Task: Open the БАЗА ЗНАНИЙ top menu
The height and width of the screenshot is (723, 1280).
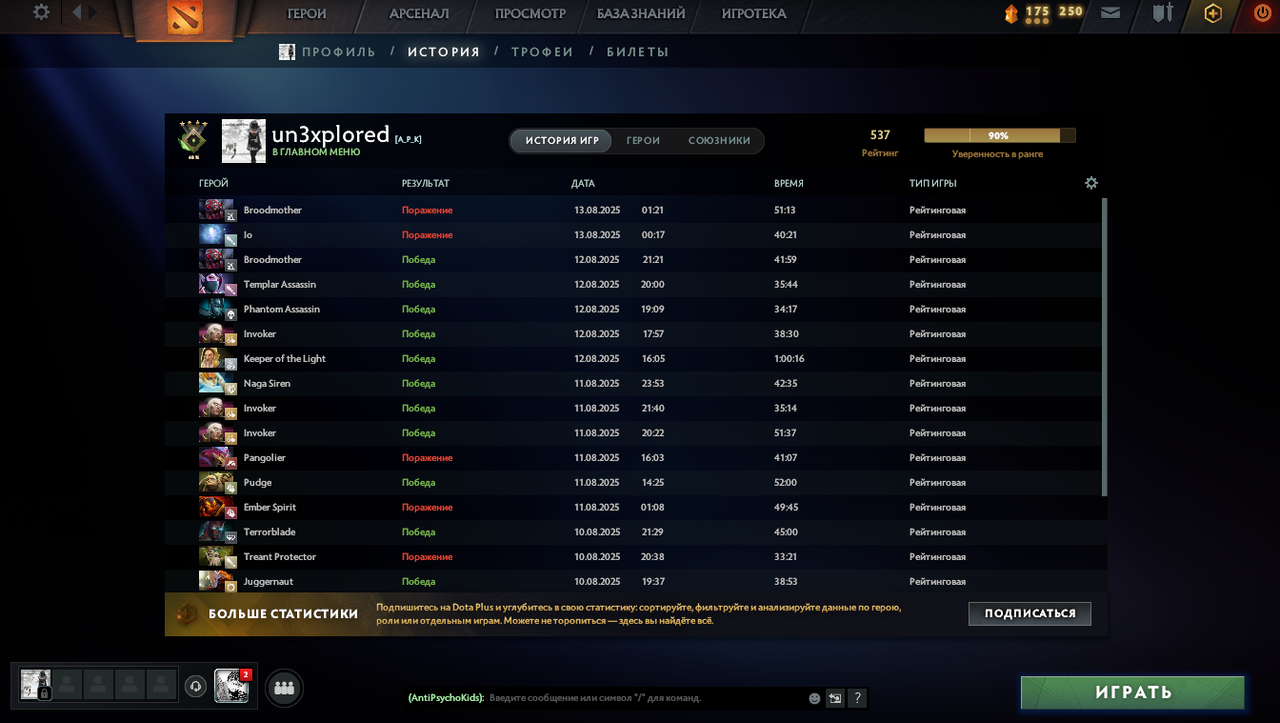Action: tap(641, 14)
